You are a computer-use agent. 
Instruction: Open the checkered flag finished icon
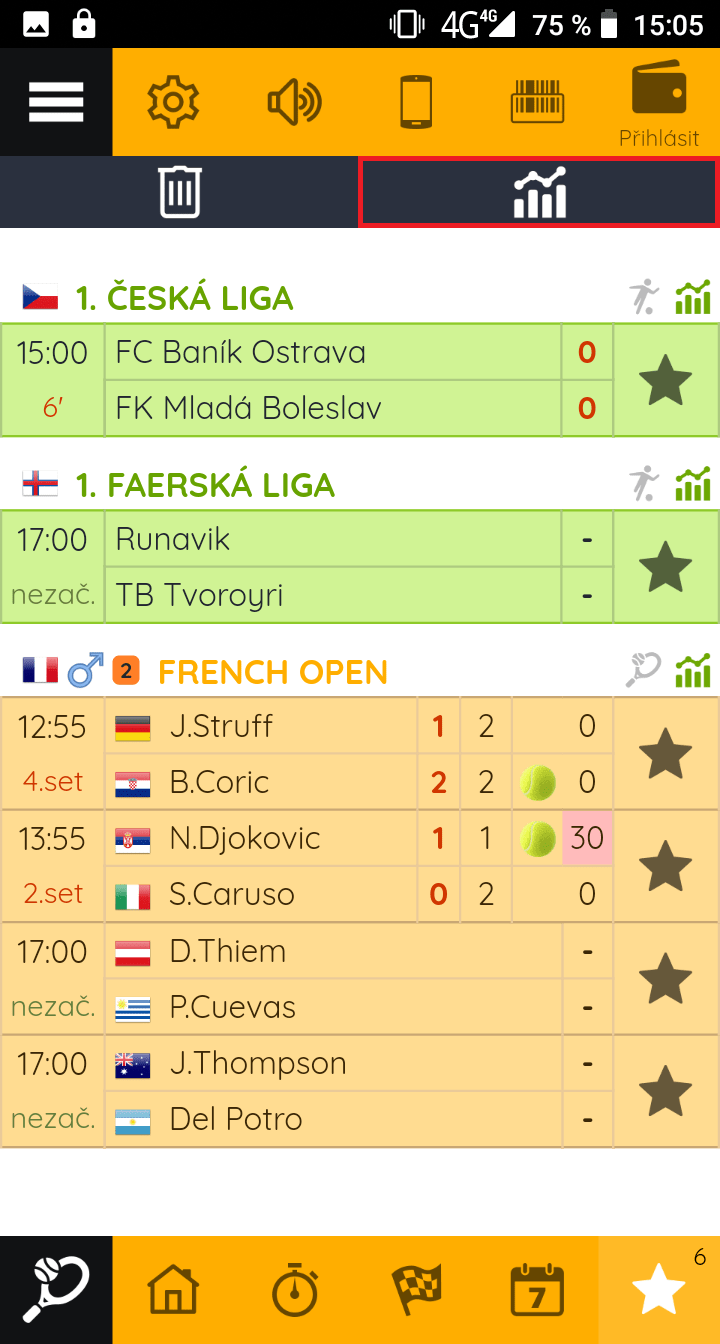tap(416, 1290)
